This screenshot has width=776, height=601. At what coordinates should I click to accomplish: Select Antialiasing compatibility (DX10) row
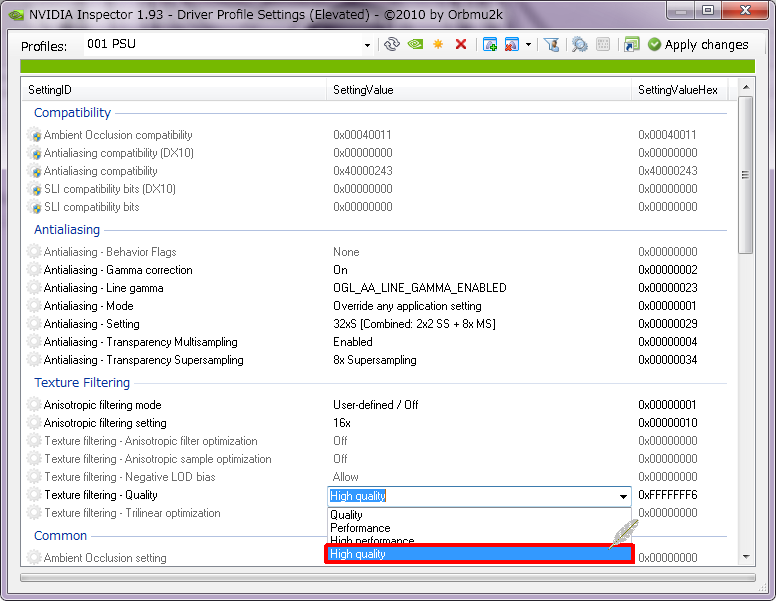tap(376, 153)
